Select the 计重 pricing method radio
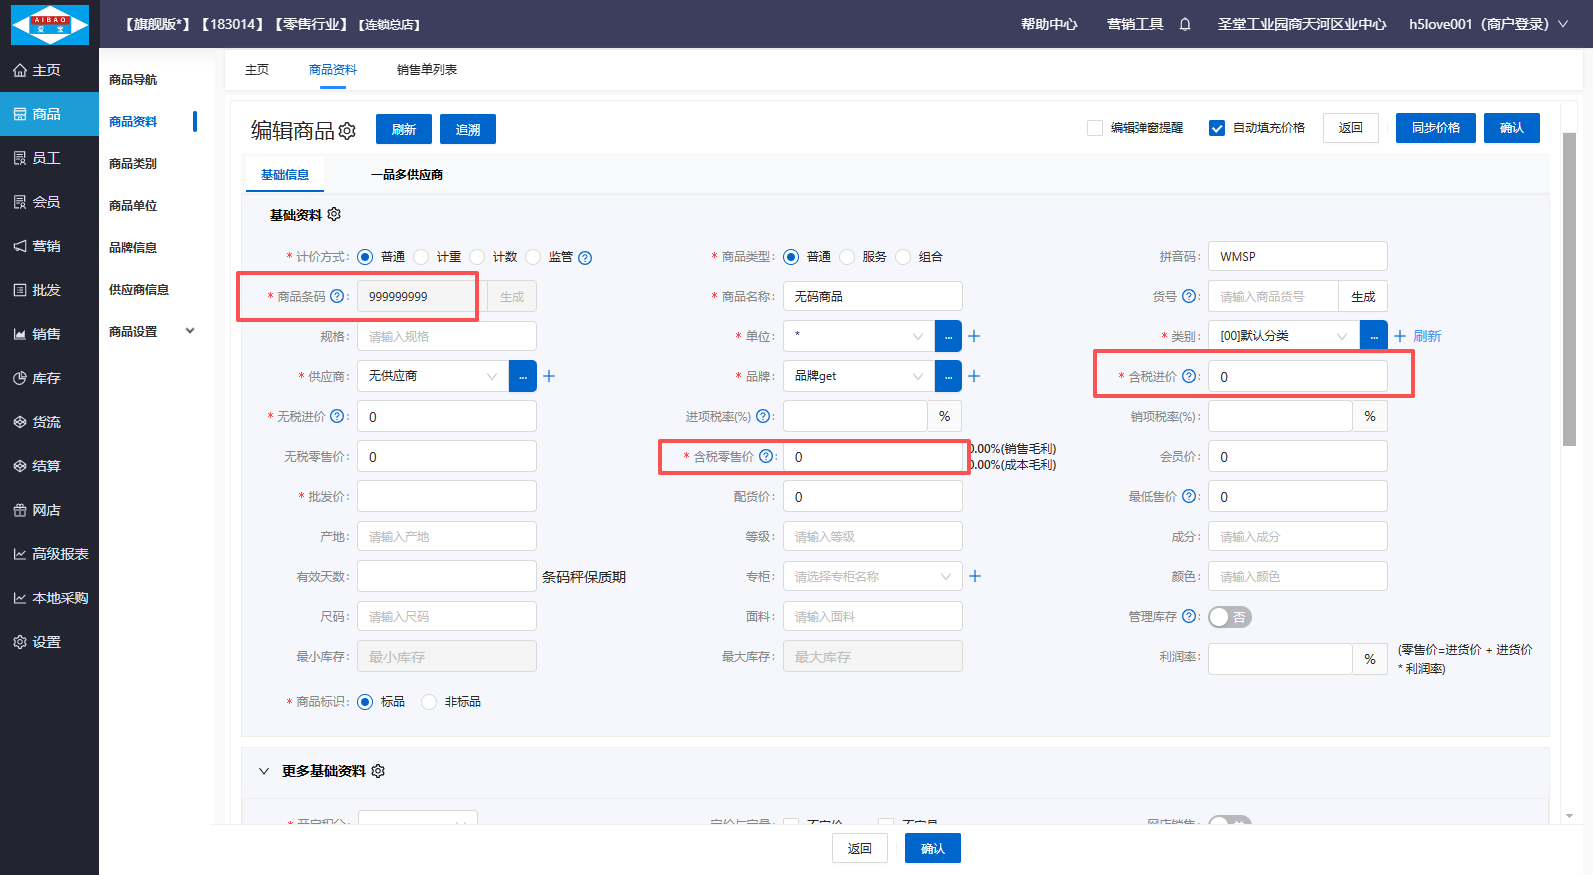This screenshot has width=1593, height=875. coord(421,257)
